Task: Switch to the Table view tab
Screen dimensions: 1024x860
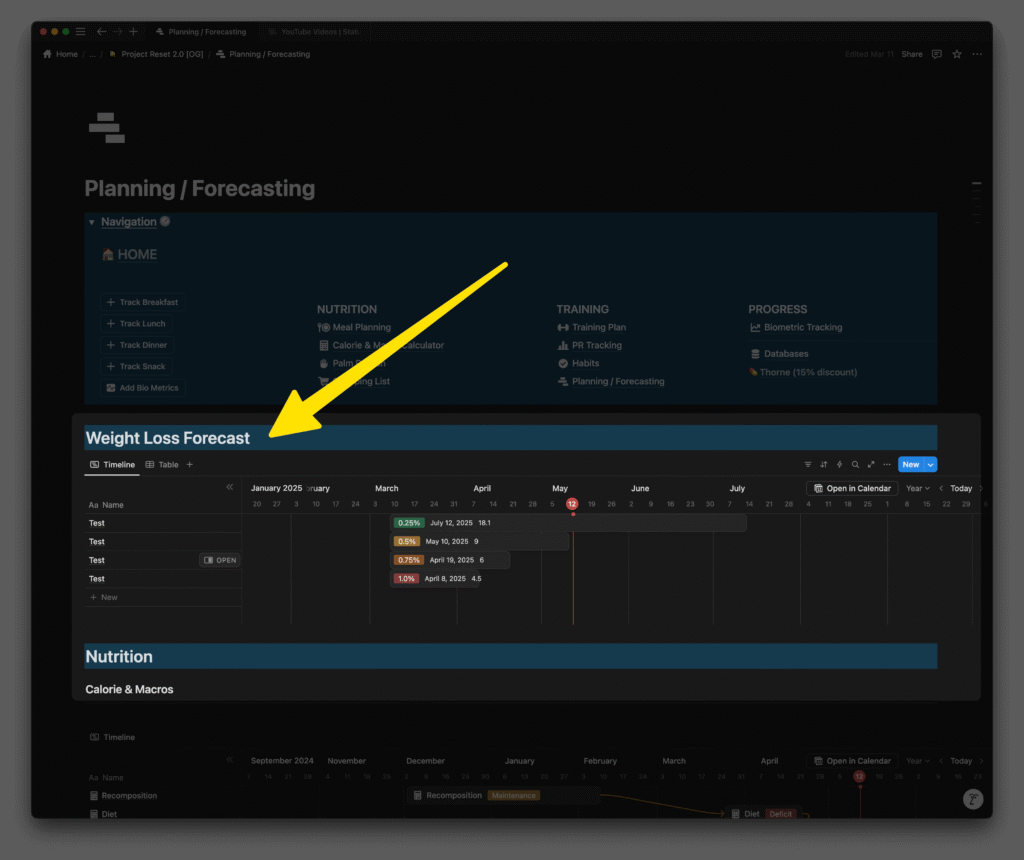Action: click(162, 465)
